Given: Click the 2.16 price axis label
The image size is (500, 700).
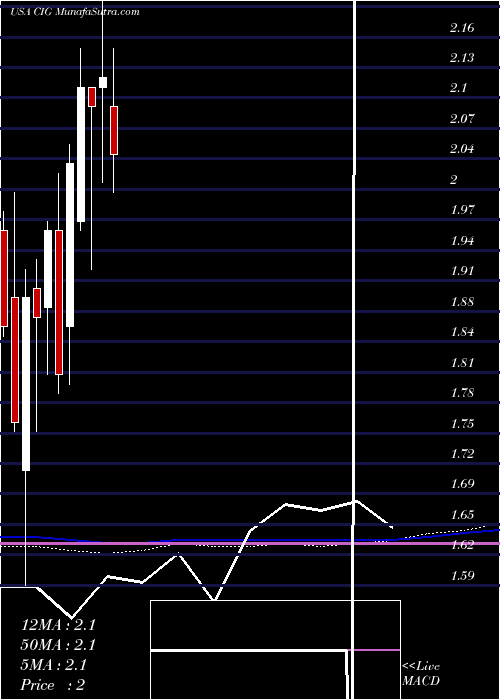Looking at the screenshot, I should click(462, 29).
